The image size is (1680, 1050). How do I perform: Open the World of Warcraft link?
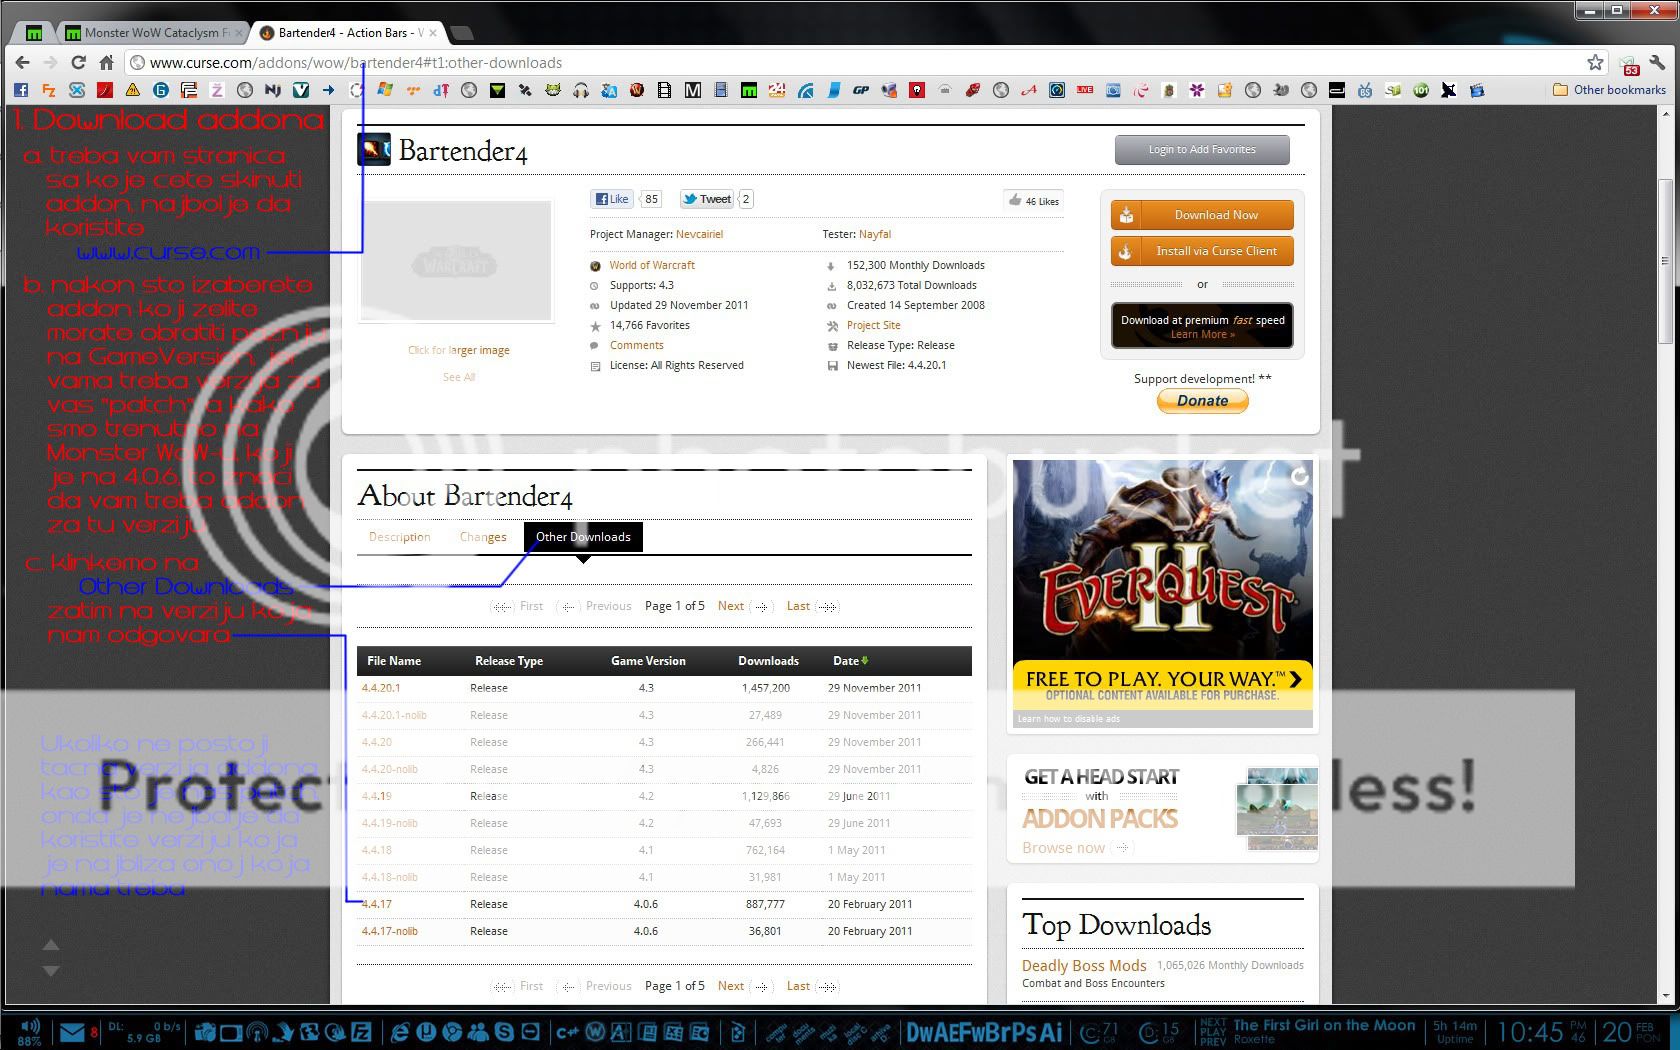(652, 265)
